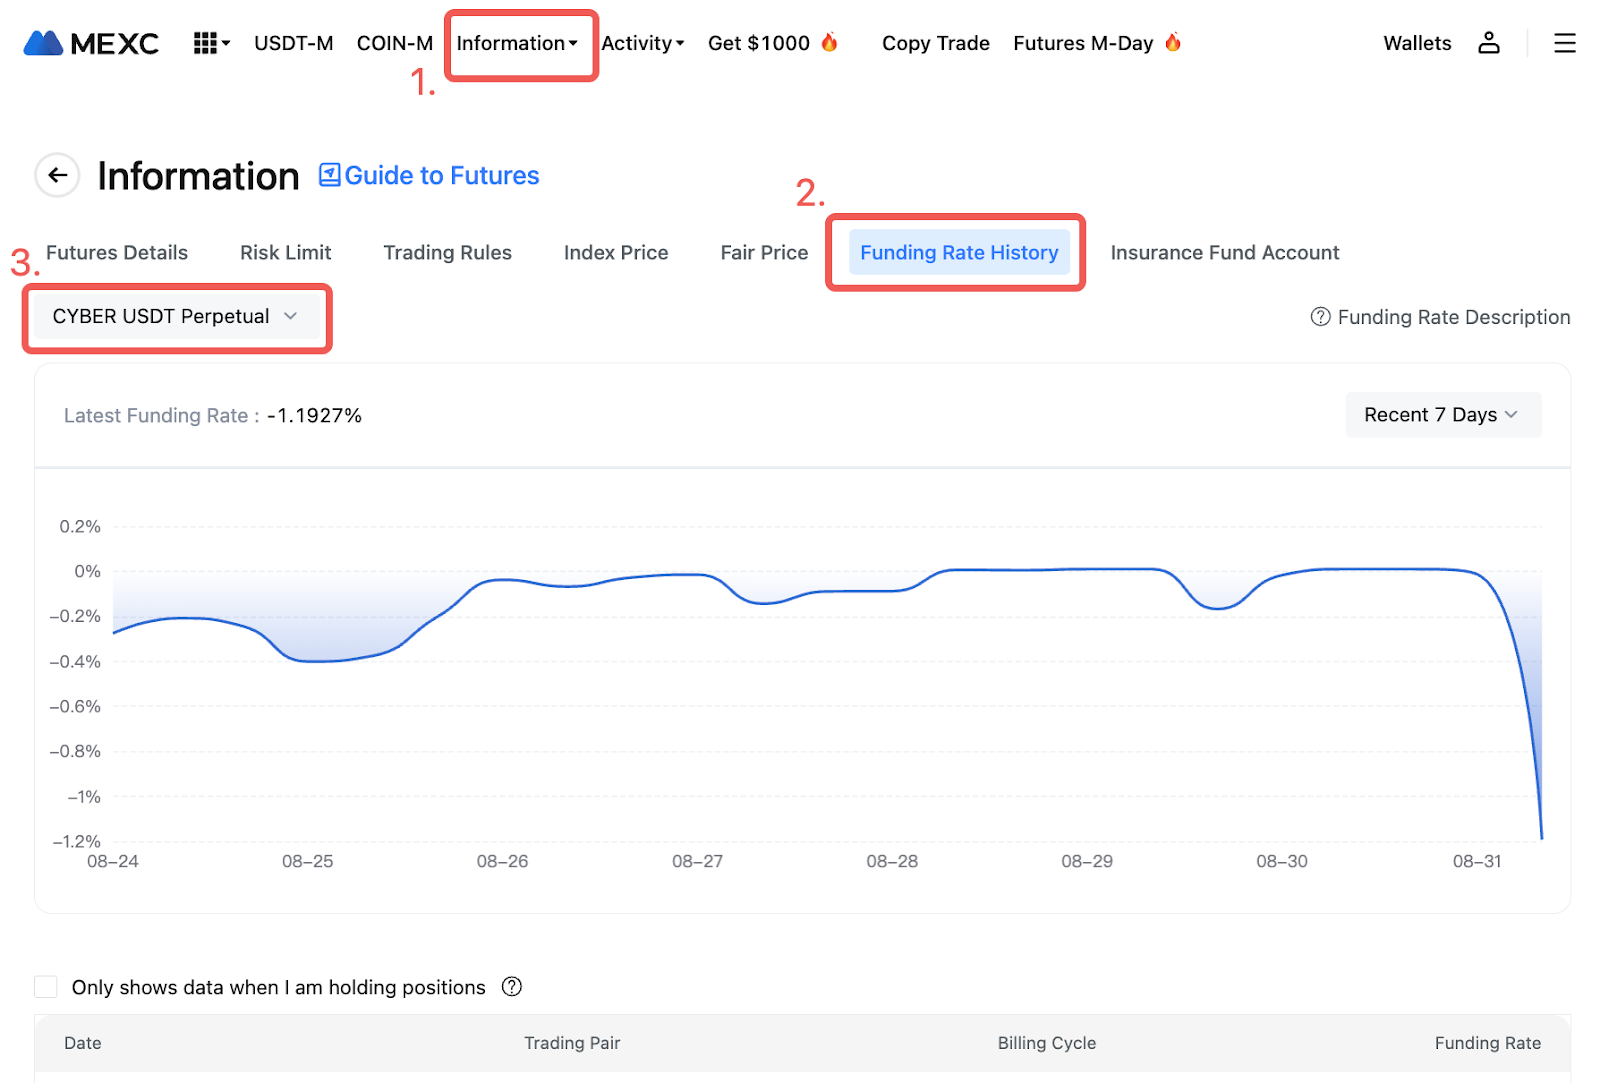The image size is (1600, 1083).
Task: Expand the Information menu in navbar
Action: [517, 43]
